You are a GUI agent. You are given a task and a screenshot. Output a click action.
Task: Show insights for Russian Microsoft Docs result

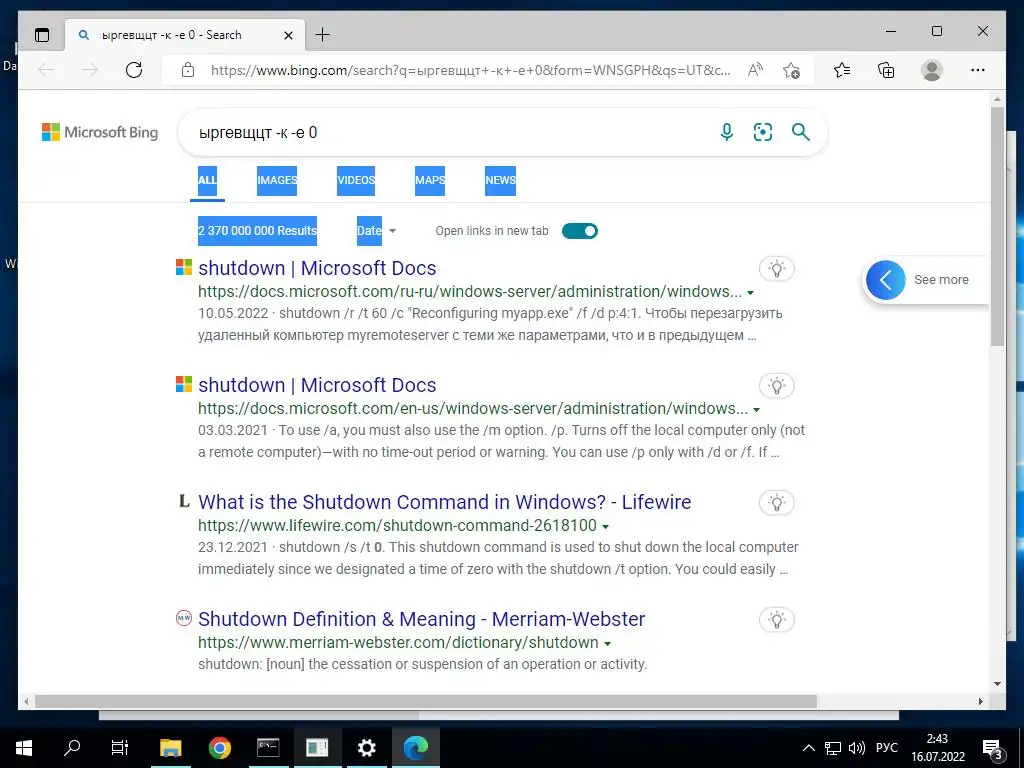(x=776, y=268)
